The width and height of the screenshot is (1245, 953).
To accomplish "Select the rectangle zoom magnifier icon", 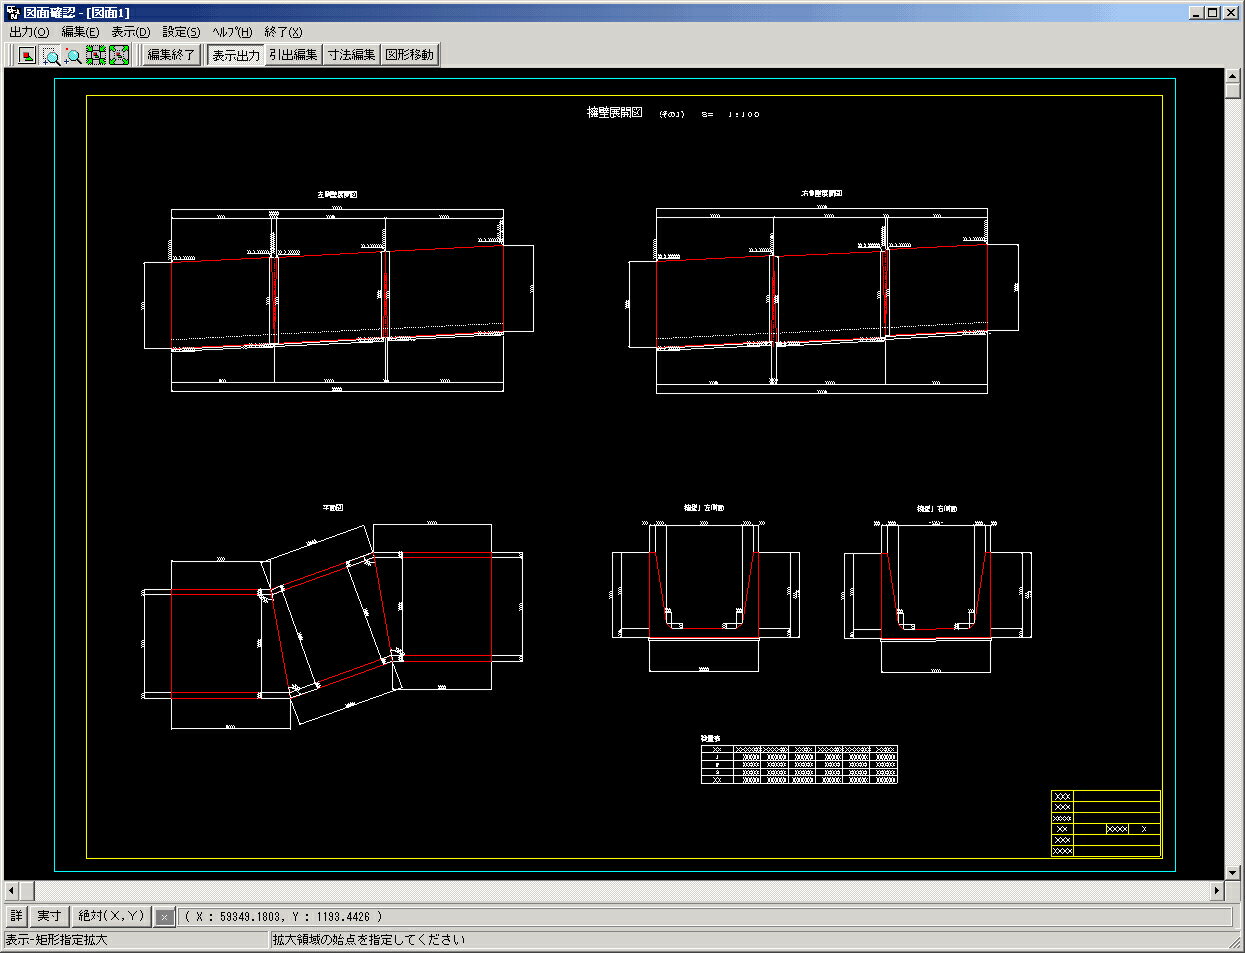I will [x=48, y=55].
